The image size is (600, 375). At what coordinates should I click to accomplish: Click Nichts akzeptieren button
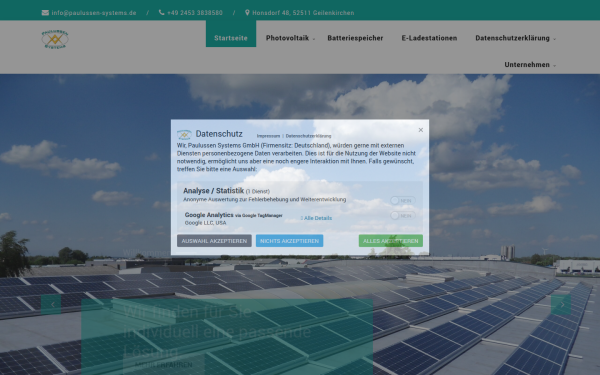pyautogui.click(x=289, y=241)
